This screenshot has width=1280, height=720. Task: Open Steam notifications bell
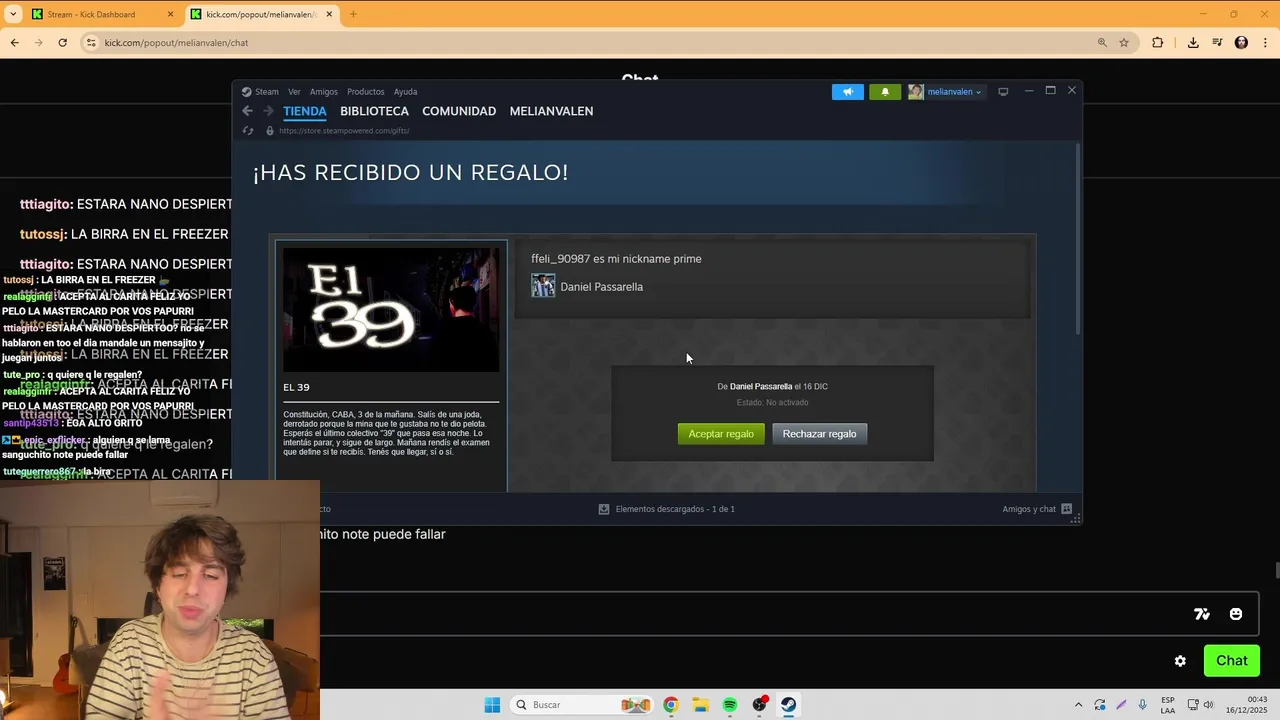pos(885,92)
